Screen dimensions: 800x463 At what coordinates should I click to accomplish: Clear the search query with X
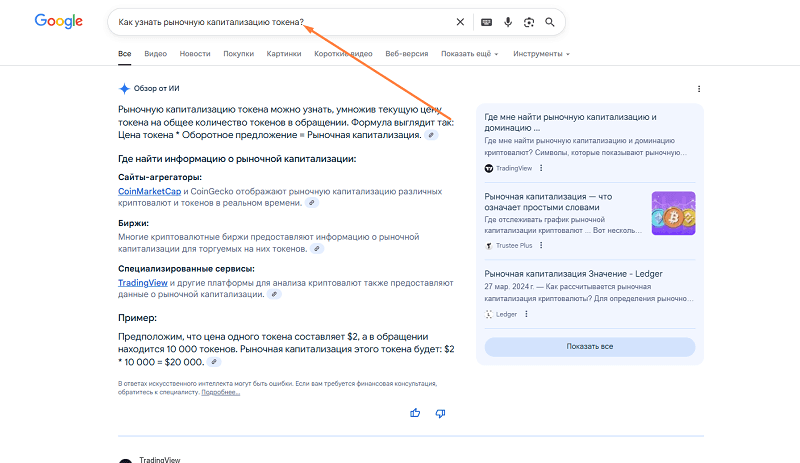pyautogui.click(x=460, y=22)
